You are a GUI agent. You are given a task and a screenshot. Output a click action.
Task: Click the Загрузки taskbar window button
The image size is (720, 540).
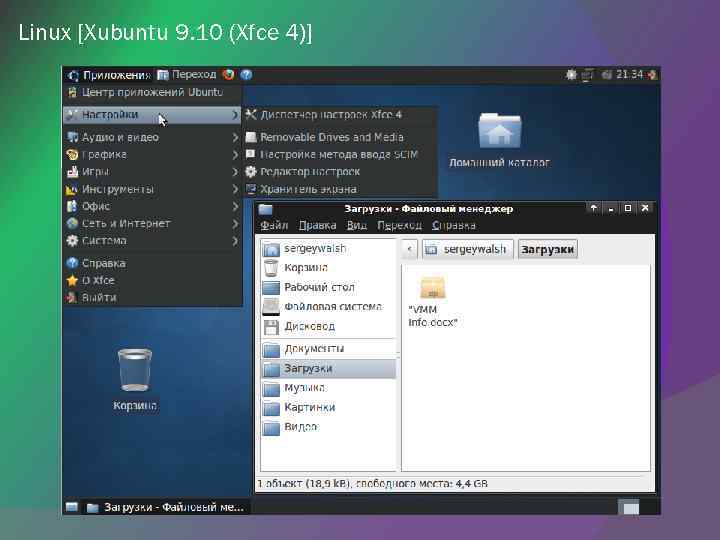[x=165, y=507]
